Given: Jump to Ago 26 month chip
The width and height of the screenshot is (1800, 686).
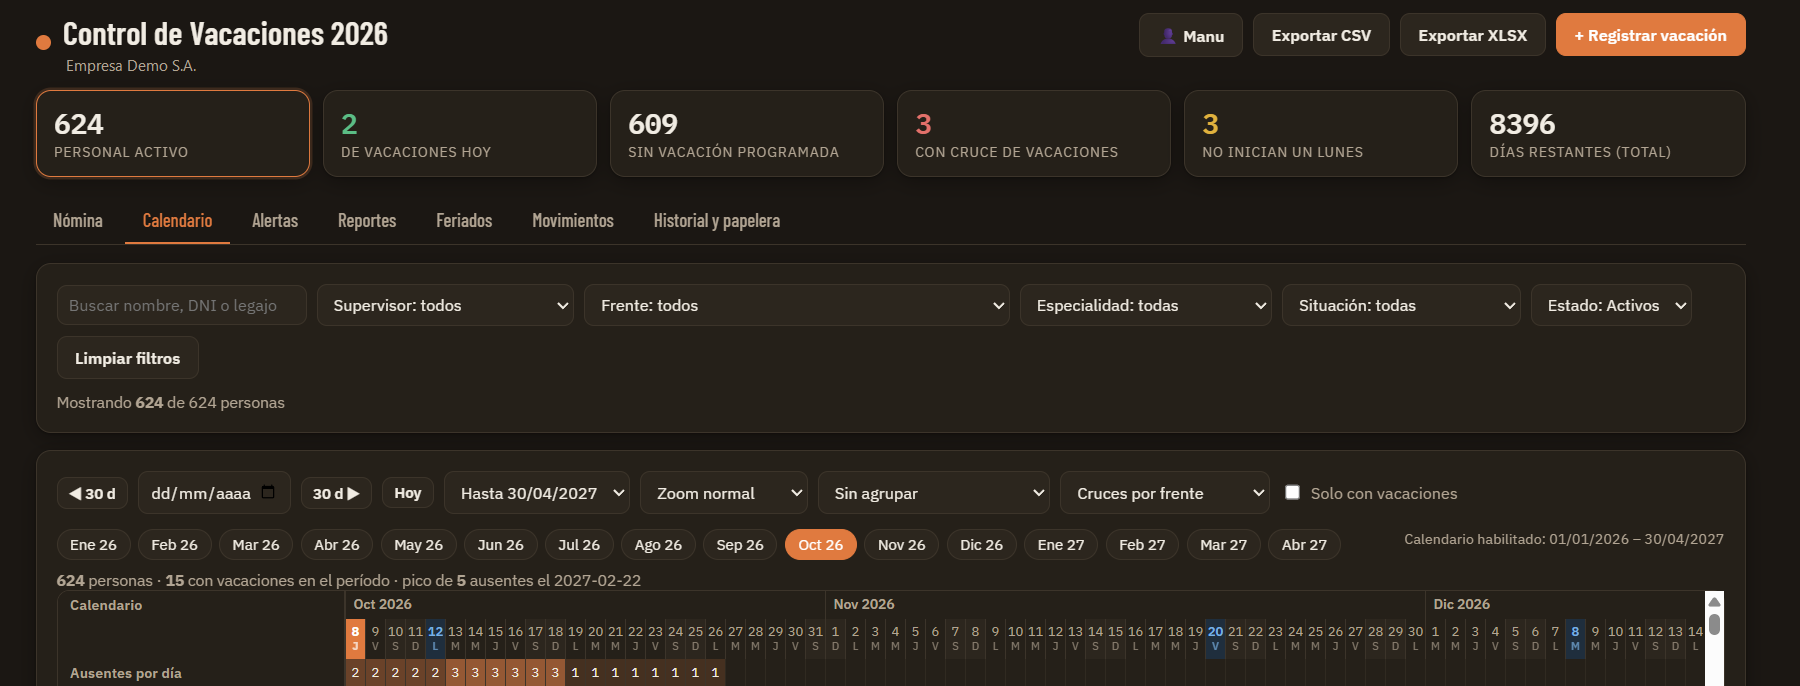Looking at the screenshot, I should [658, 544].
